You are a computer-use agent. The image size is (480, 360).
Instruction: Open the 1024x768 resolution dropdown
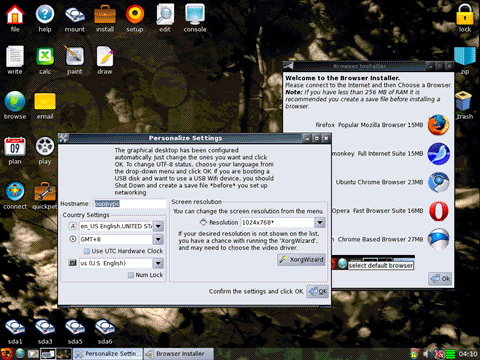click(320, 222)
